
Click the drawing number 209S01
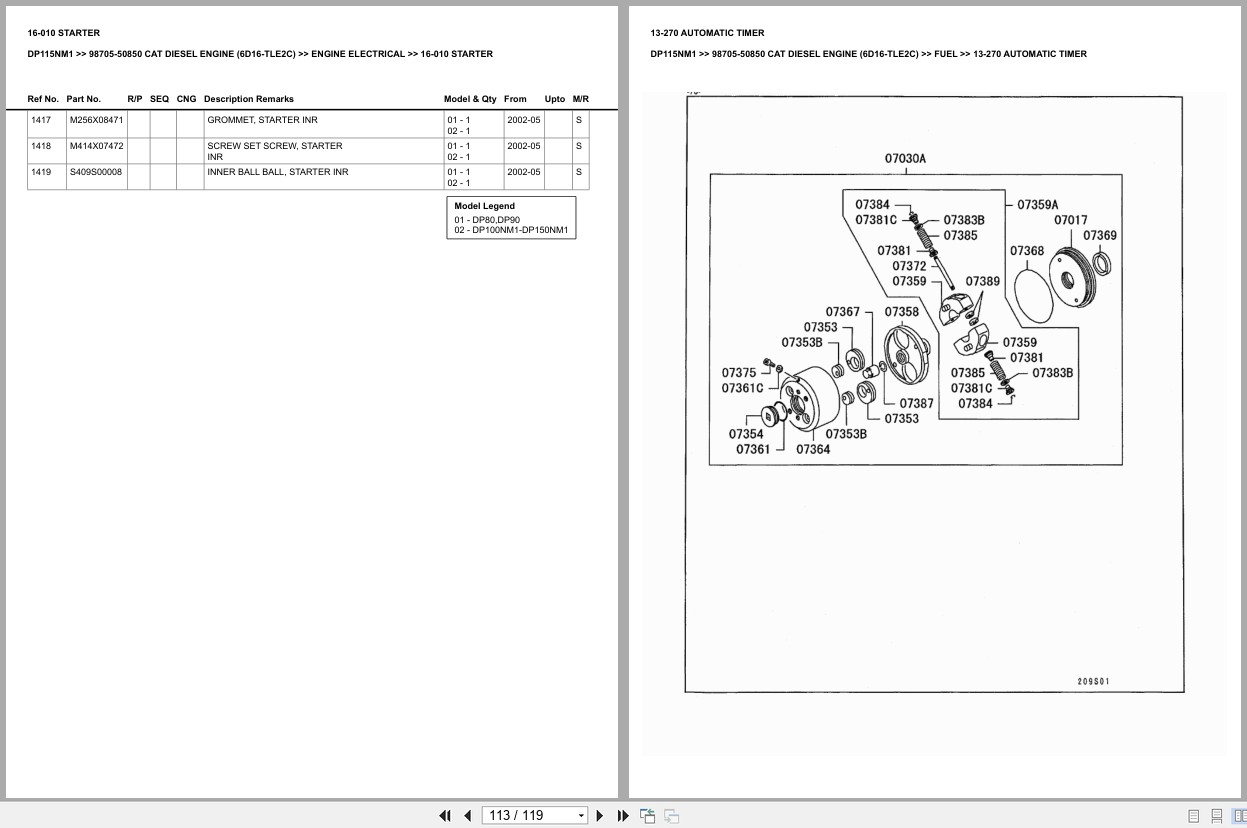1093,682
